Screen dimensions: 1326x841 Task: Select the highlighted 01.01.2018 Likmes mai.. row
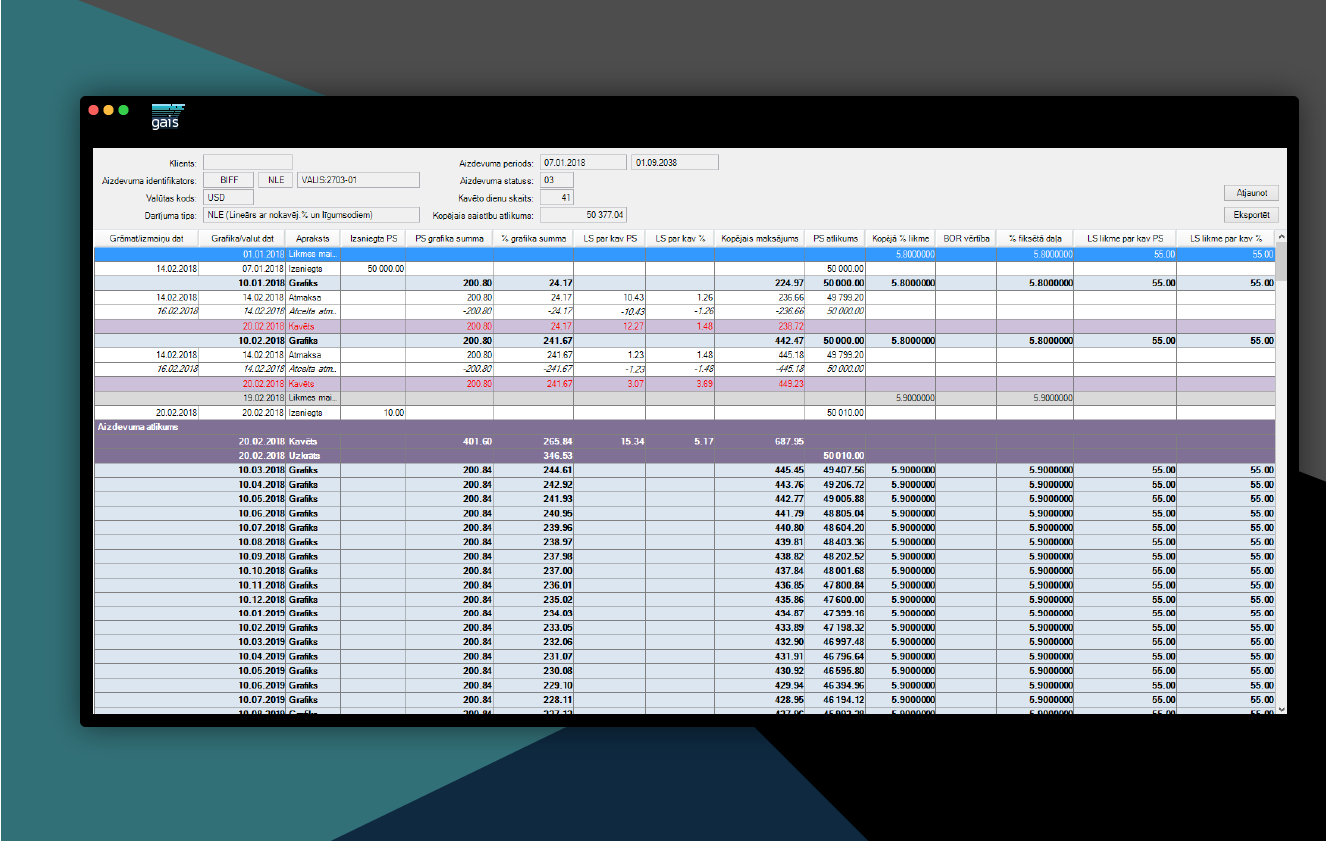tap(685, 254)
